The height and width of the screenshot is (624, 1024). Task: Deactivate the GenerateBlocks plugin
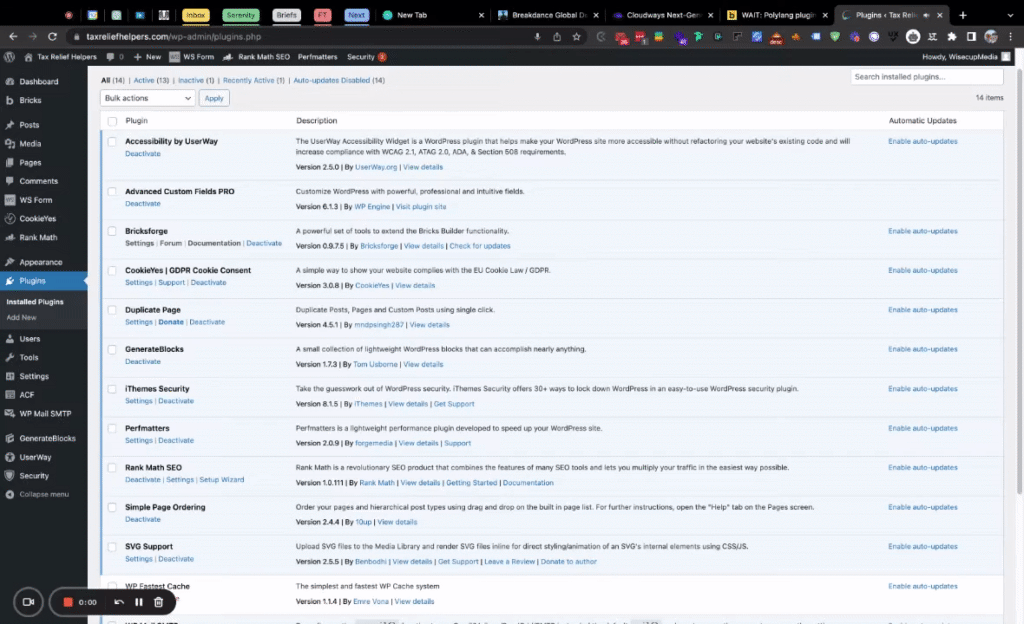pyautogui.click(x=142, y=362)
